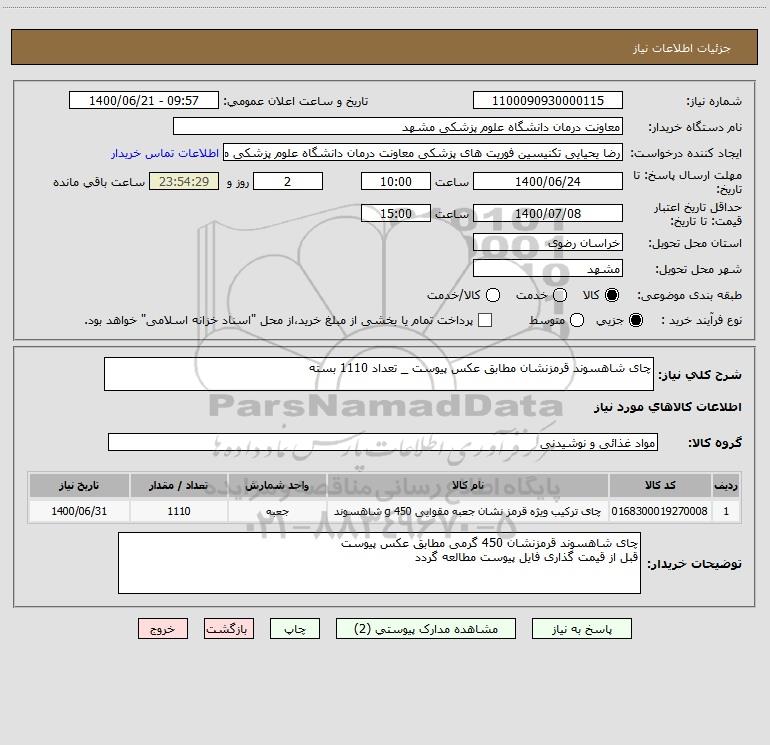Select the کالا/خدمت radio button
770x745 pixels.
(x=493, y=295)
